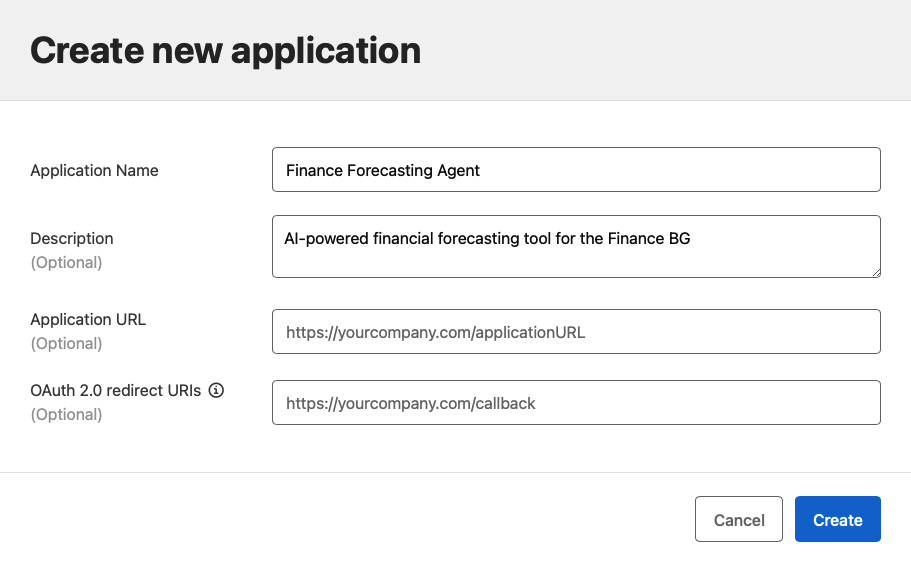Click the "Create new application" heading

tap(225, 50)
